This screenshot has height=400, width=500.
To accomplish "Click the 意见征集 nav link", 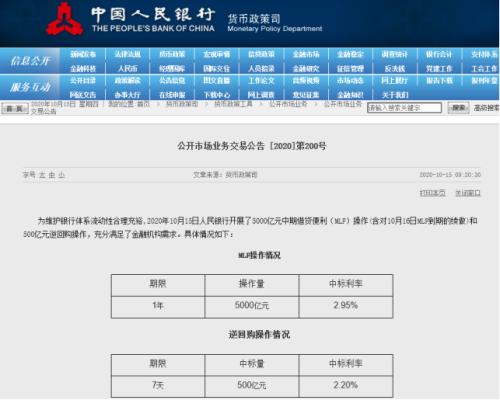I will [306, 95].
